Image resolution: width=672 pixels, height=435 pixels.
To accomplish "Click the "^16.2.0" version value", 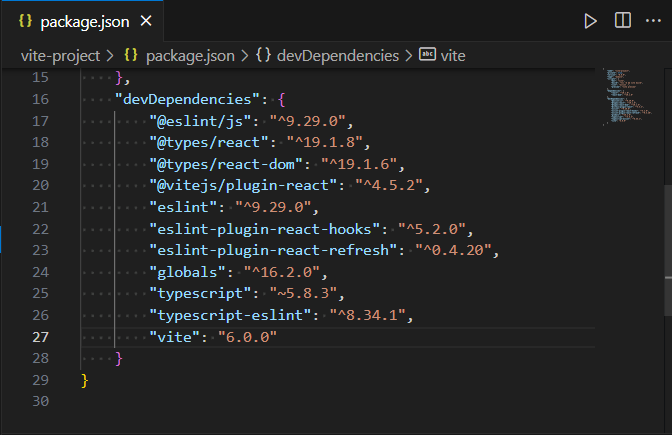I will [x=282, y=273].
